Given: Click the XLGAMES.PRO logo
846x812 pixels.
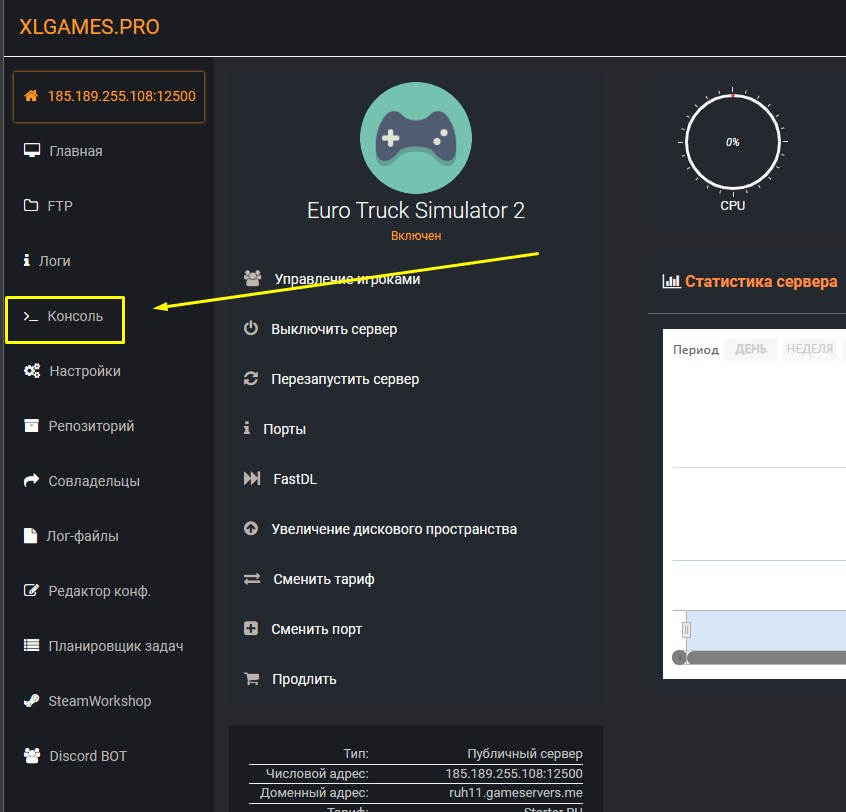Looking at the screenshot, I should (x=89, y=27).
